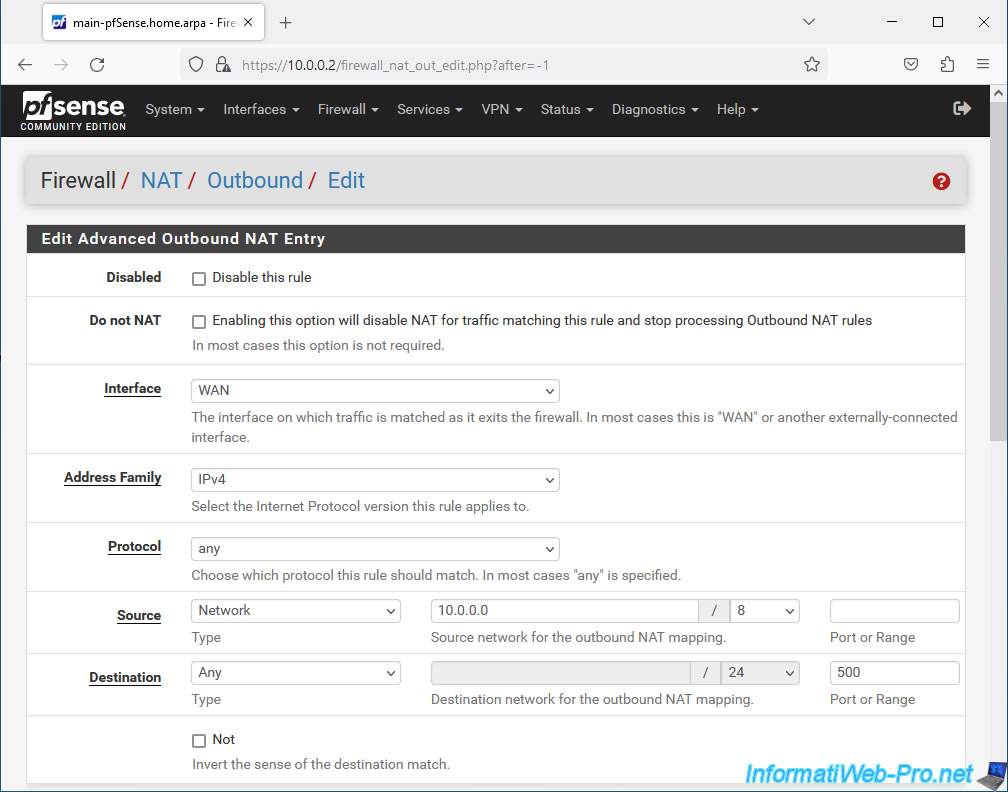Click the source network address field 10.0.0.0
This screenshot has width=1008, height=792.
(x=564, y=611)
